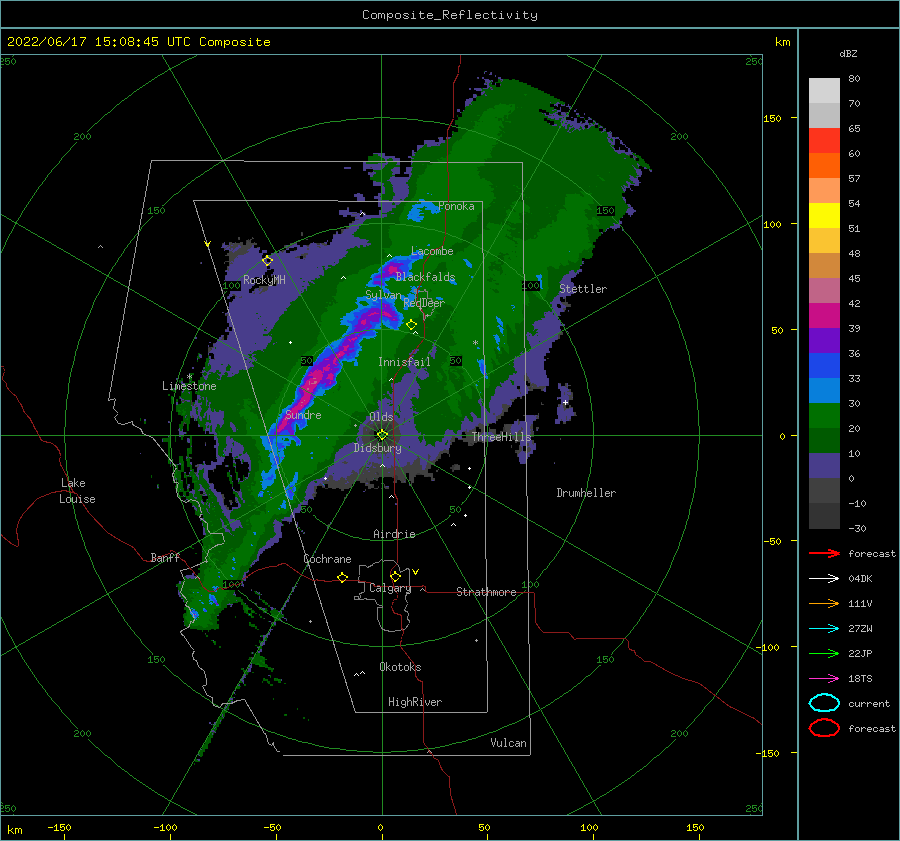The height and width of the screenshot is (841, 900).
Task: Click the light gray 70–80 dBZ color swatch
Action: 824,91
